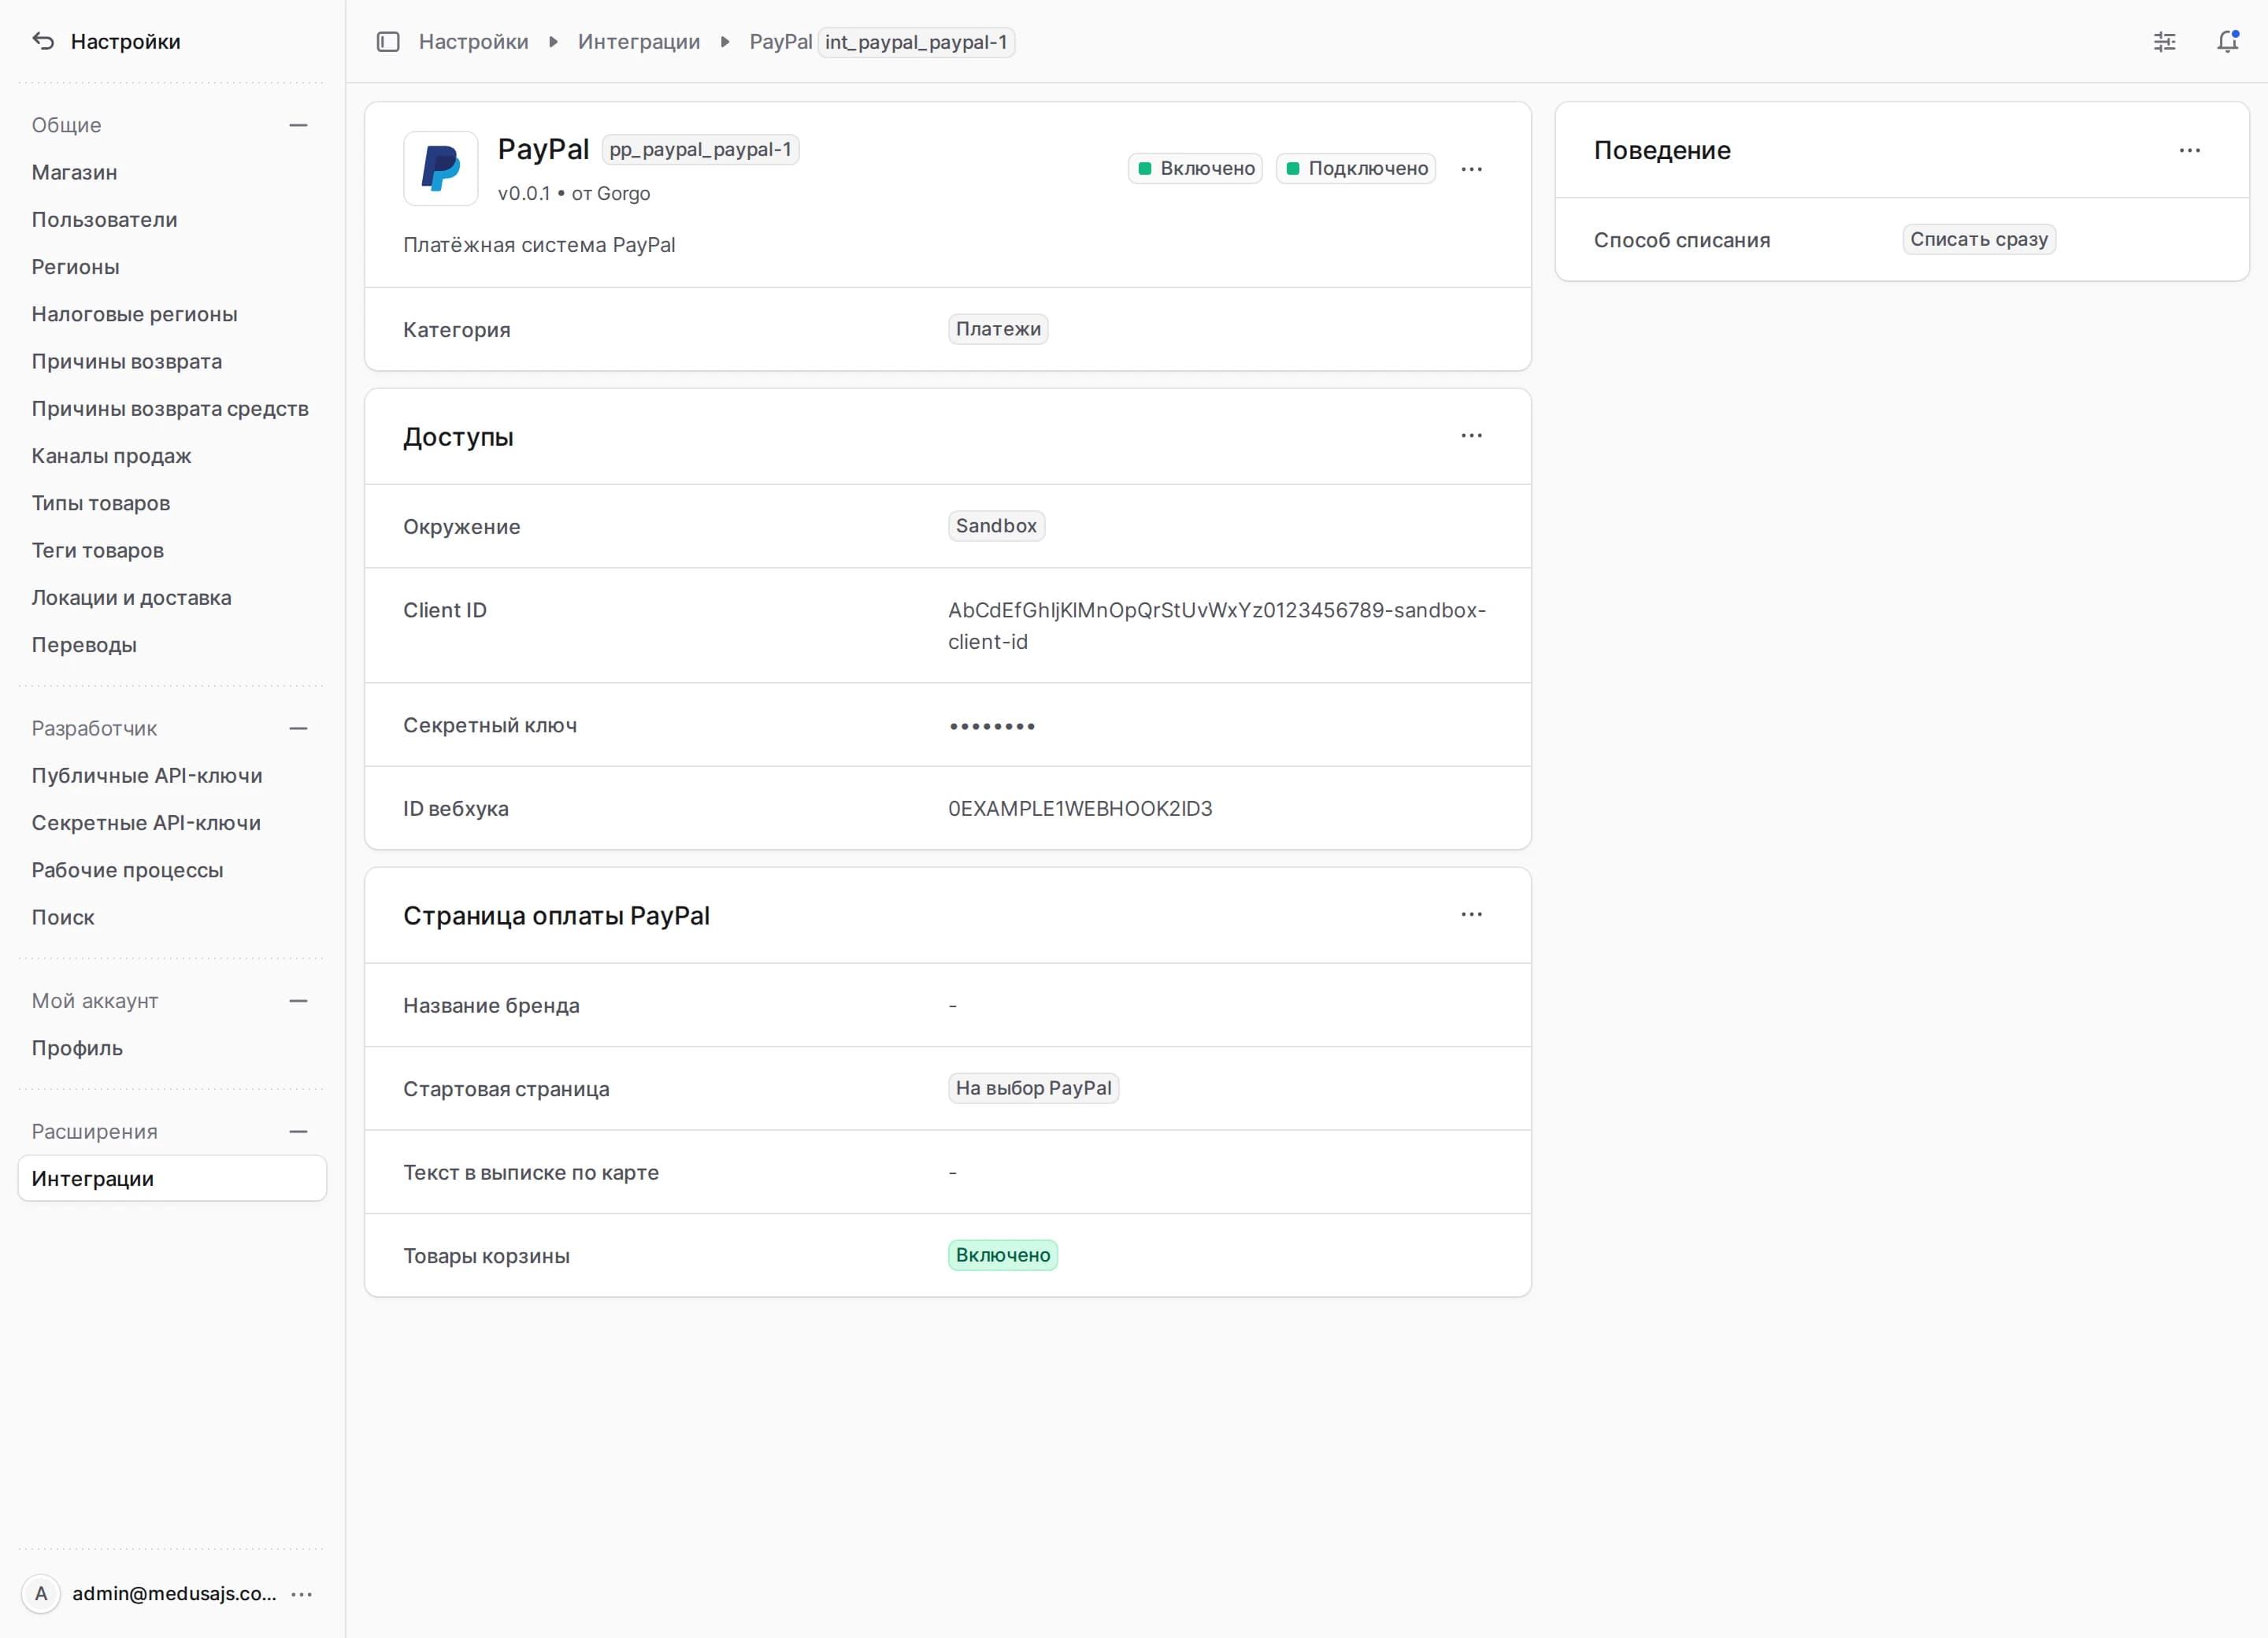Image resolution: width=2268 pixels, height=1638 pixels.
Task: Collapse the Общие sidebar section
Action: click(298, 126)
